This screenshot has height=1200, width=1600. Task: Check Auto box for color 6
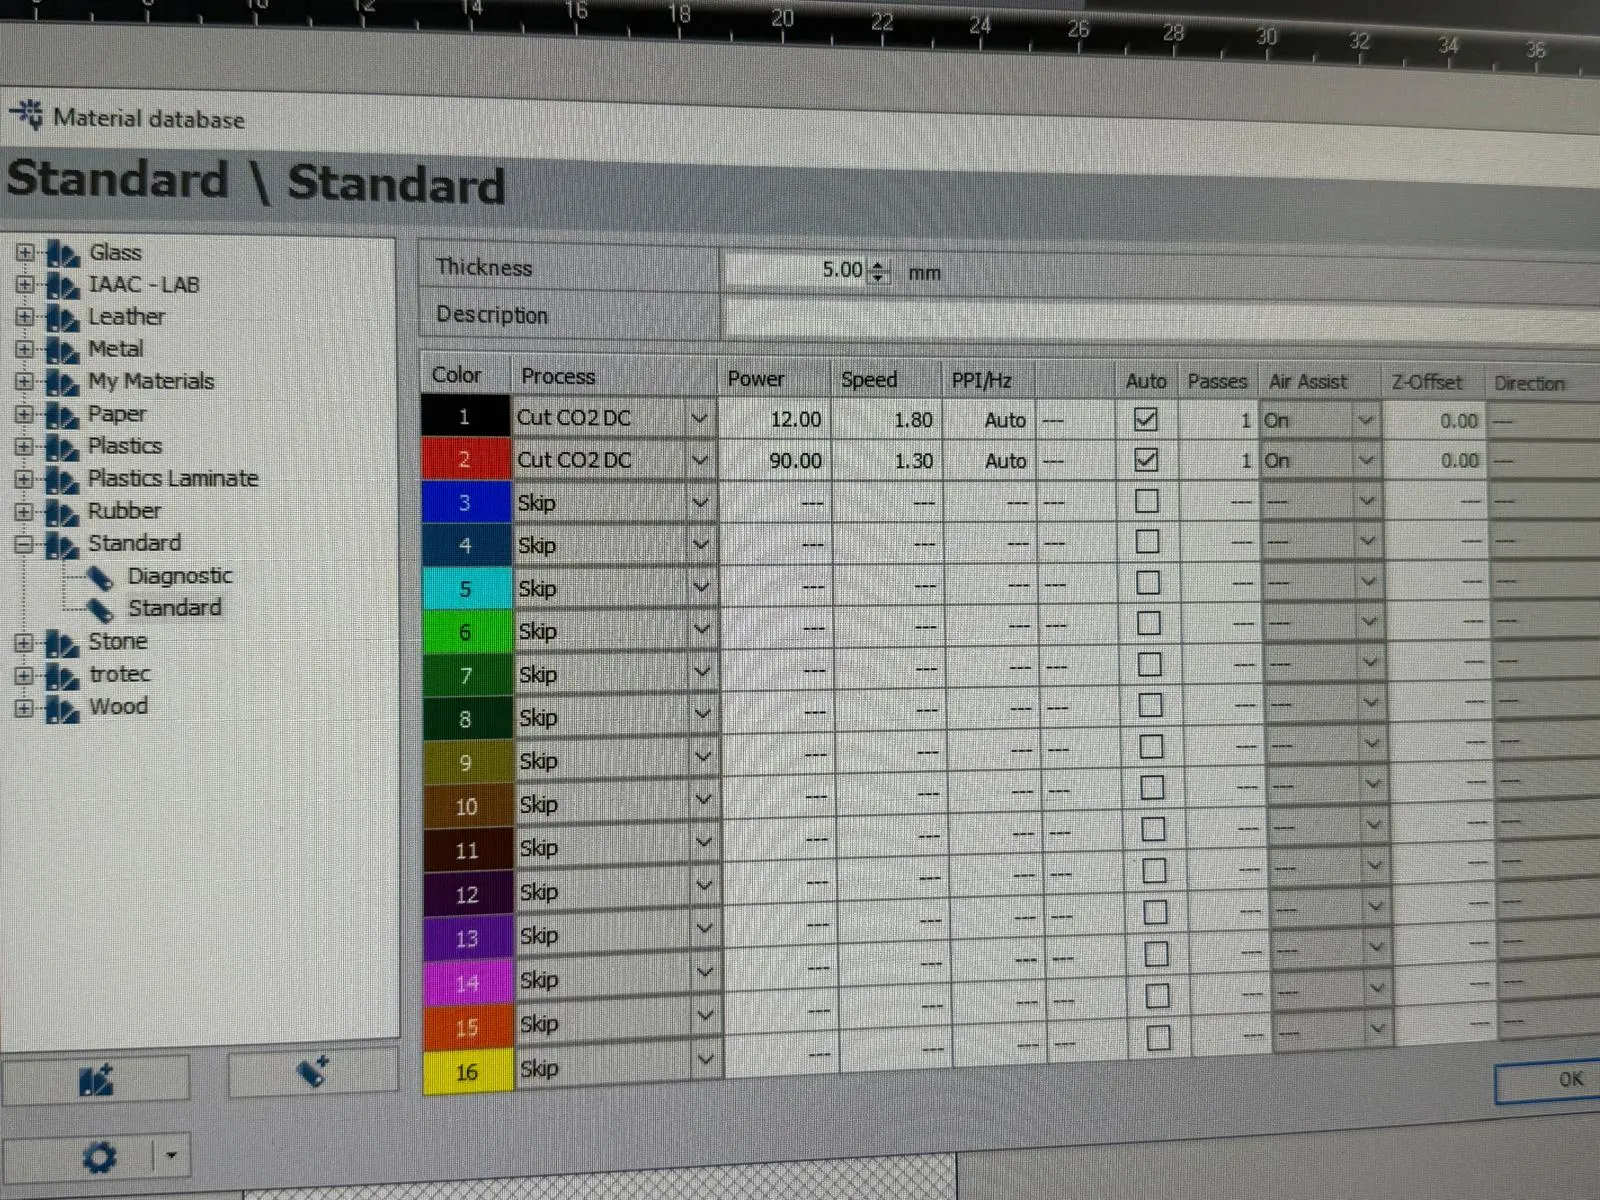click(x=1149, y=624)
